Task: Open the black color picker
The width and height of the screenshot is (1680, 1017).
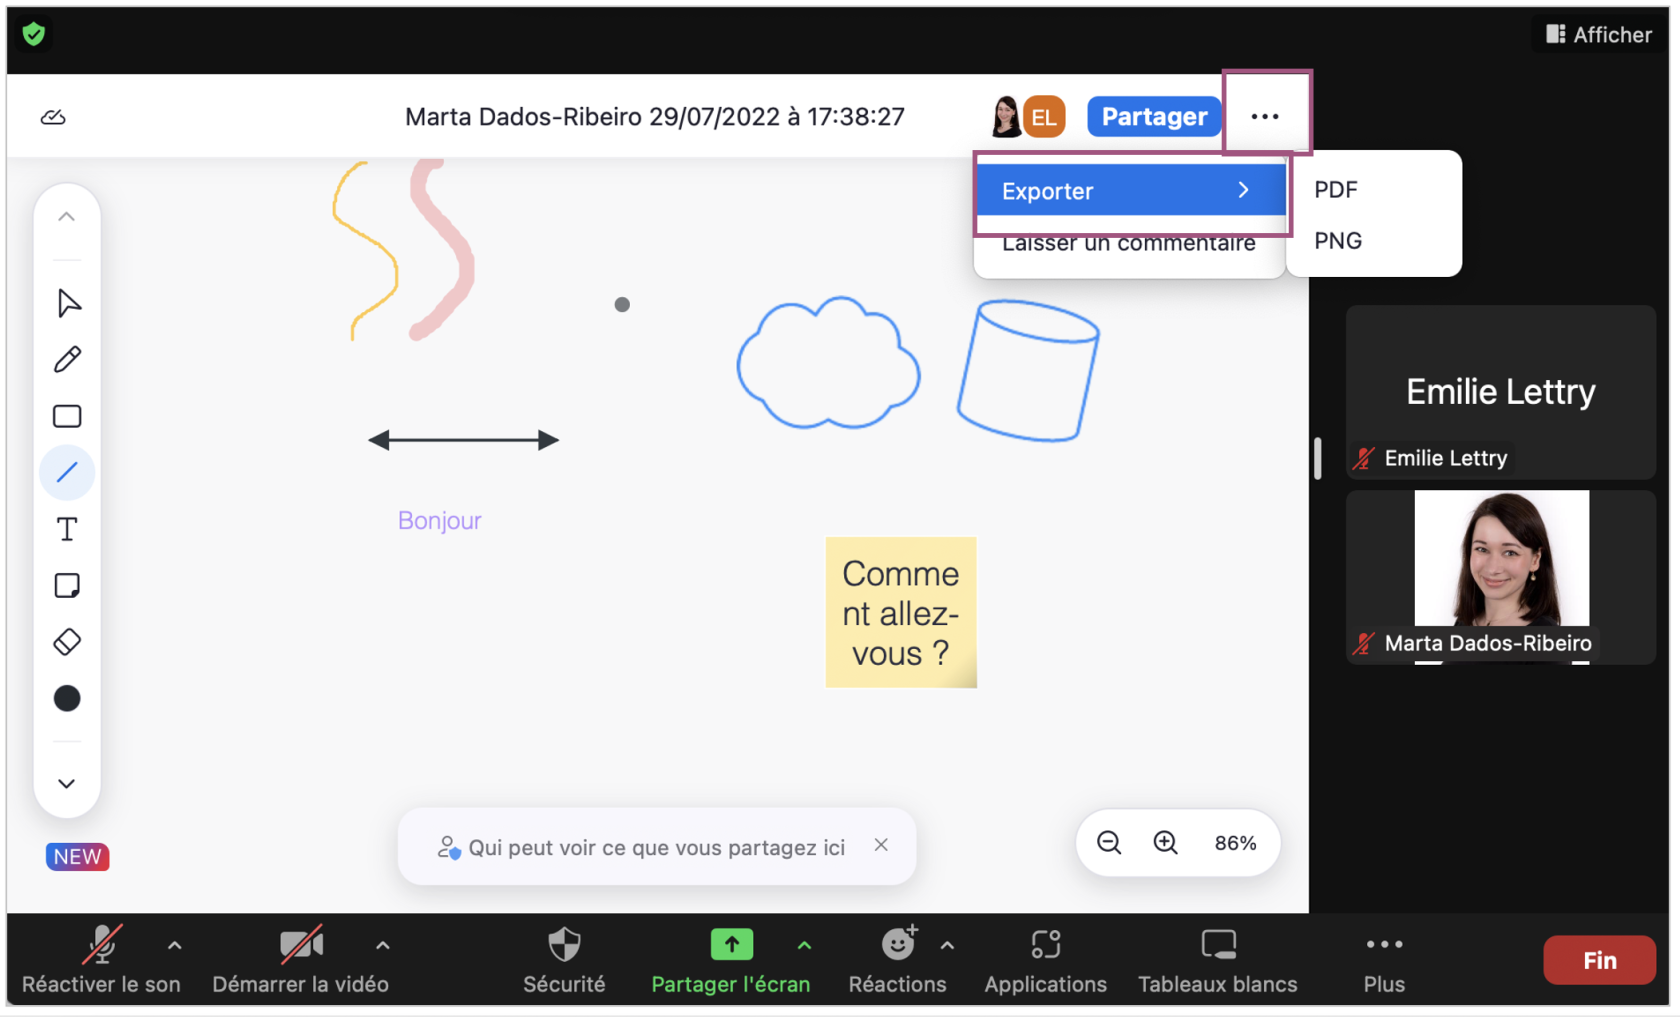Action: coord(67,699)
